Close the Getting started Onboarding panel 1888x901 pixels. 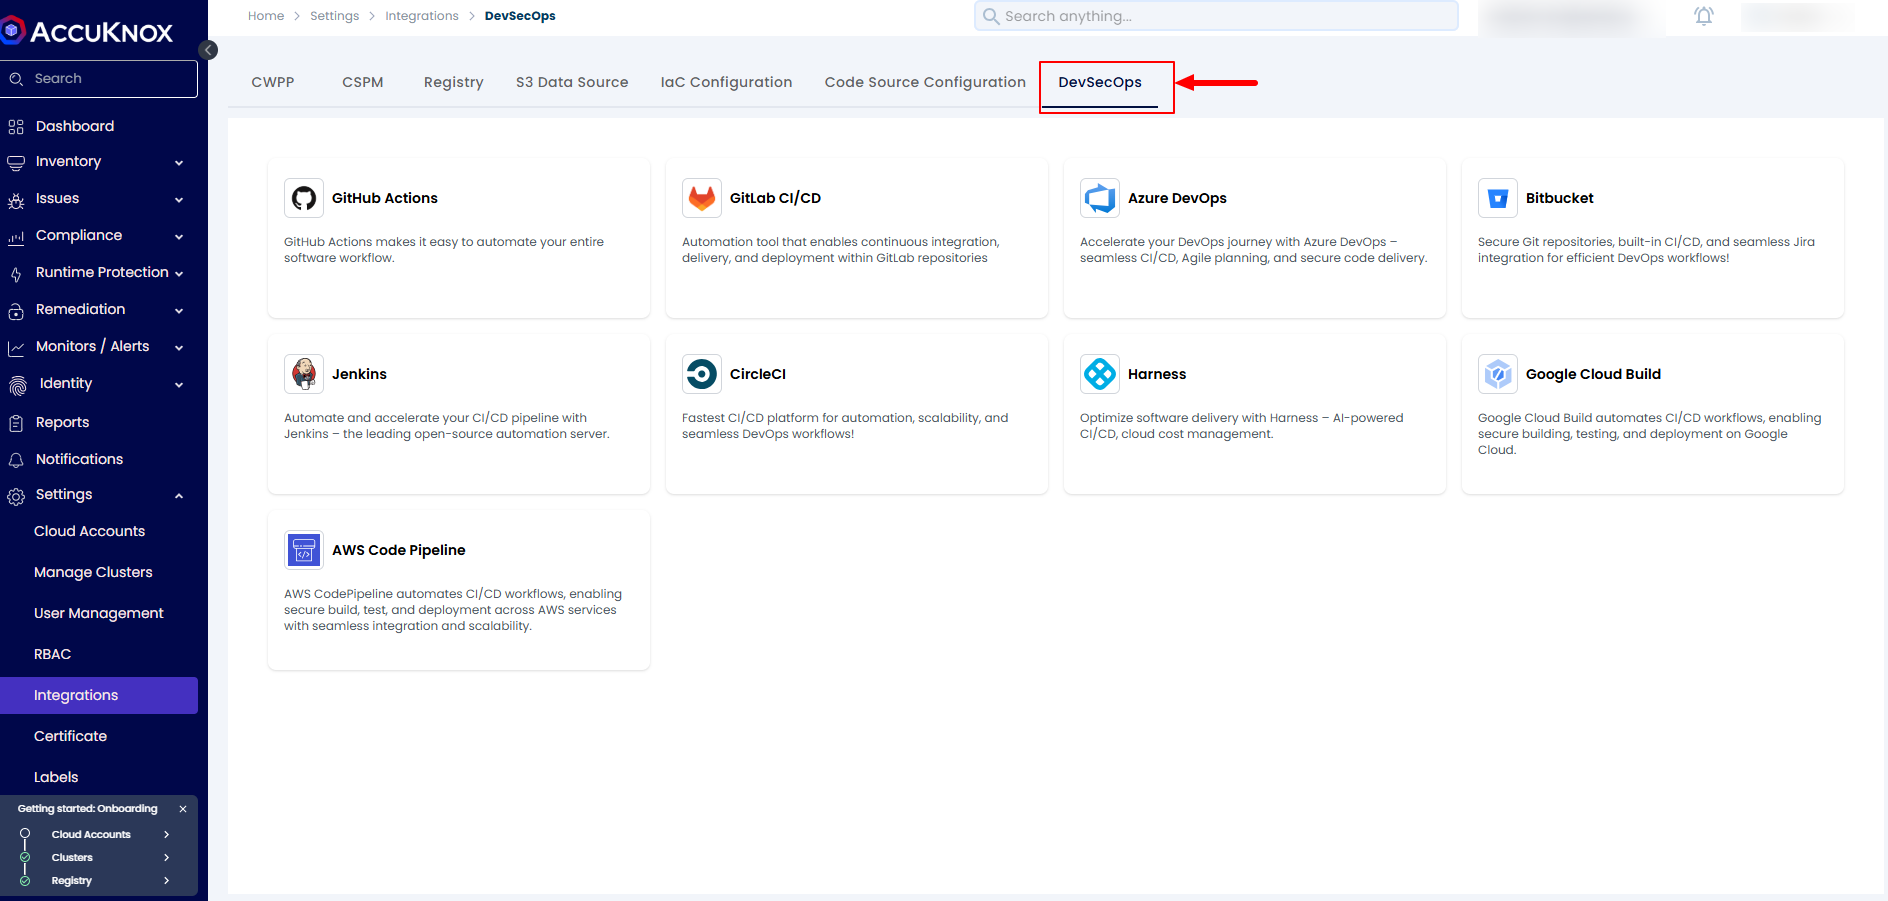pos(183,809)
